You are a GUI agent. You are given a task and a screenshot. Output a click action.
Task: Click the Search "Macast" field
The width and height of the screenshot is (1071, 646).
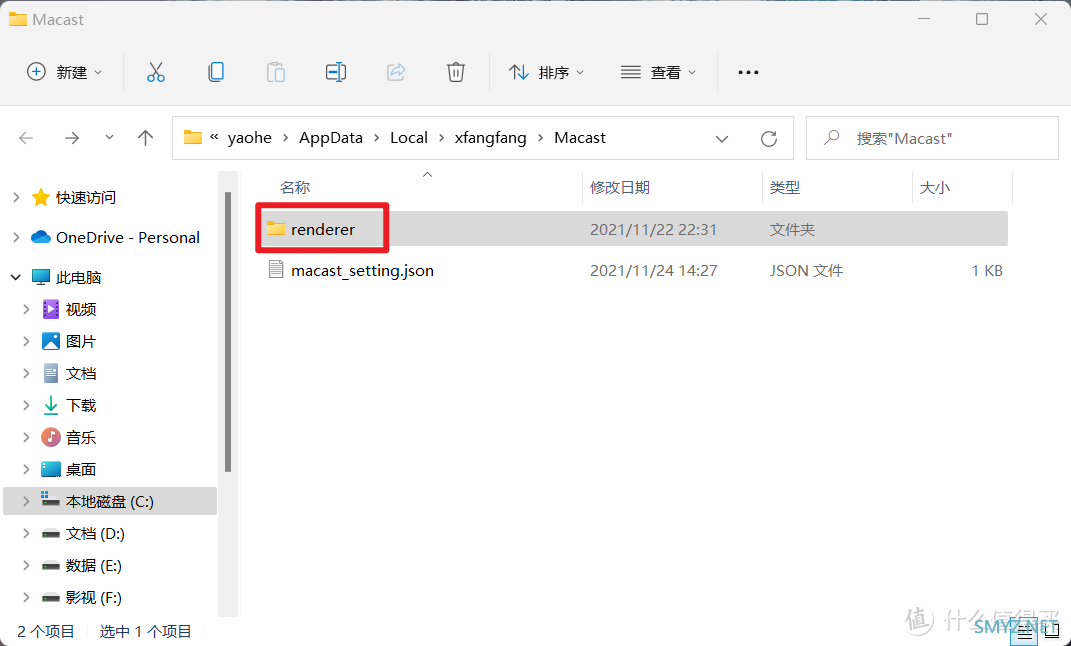[x=932, y=139]
